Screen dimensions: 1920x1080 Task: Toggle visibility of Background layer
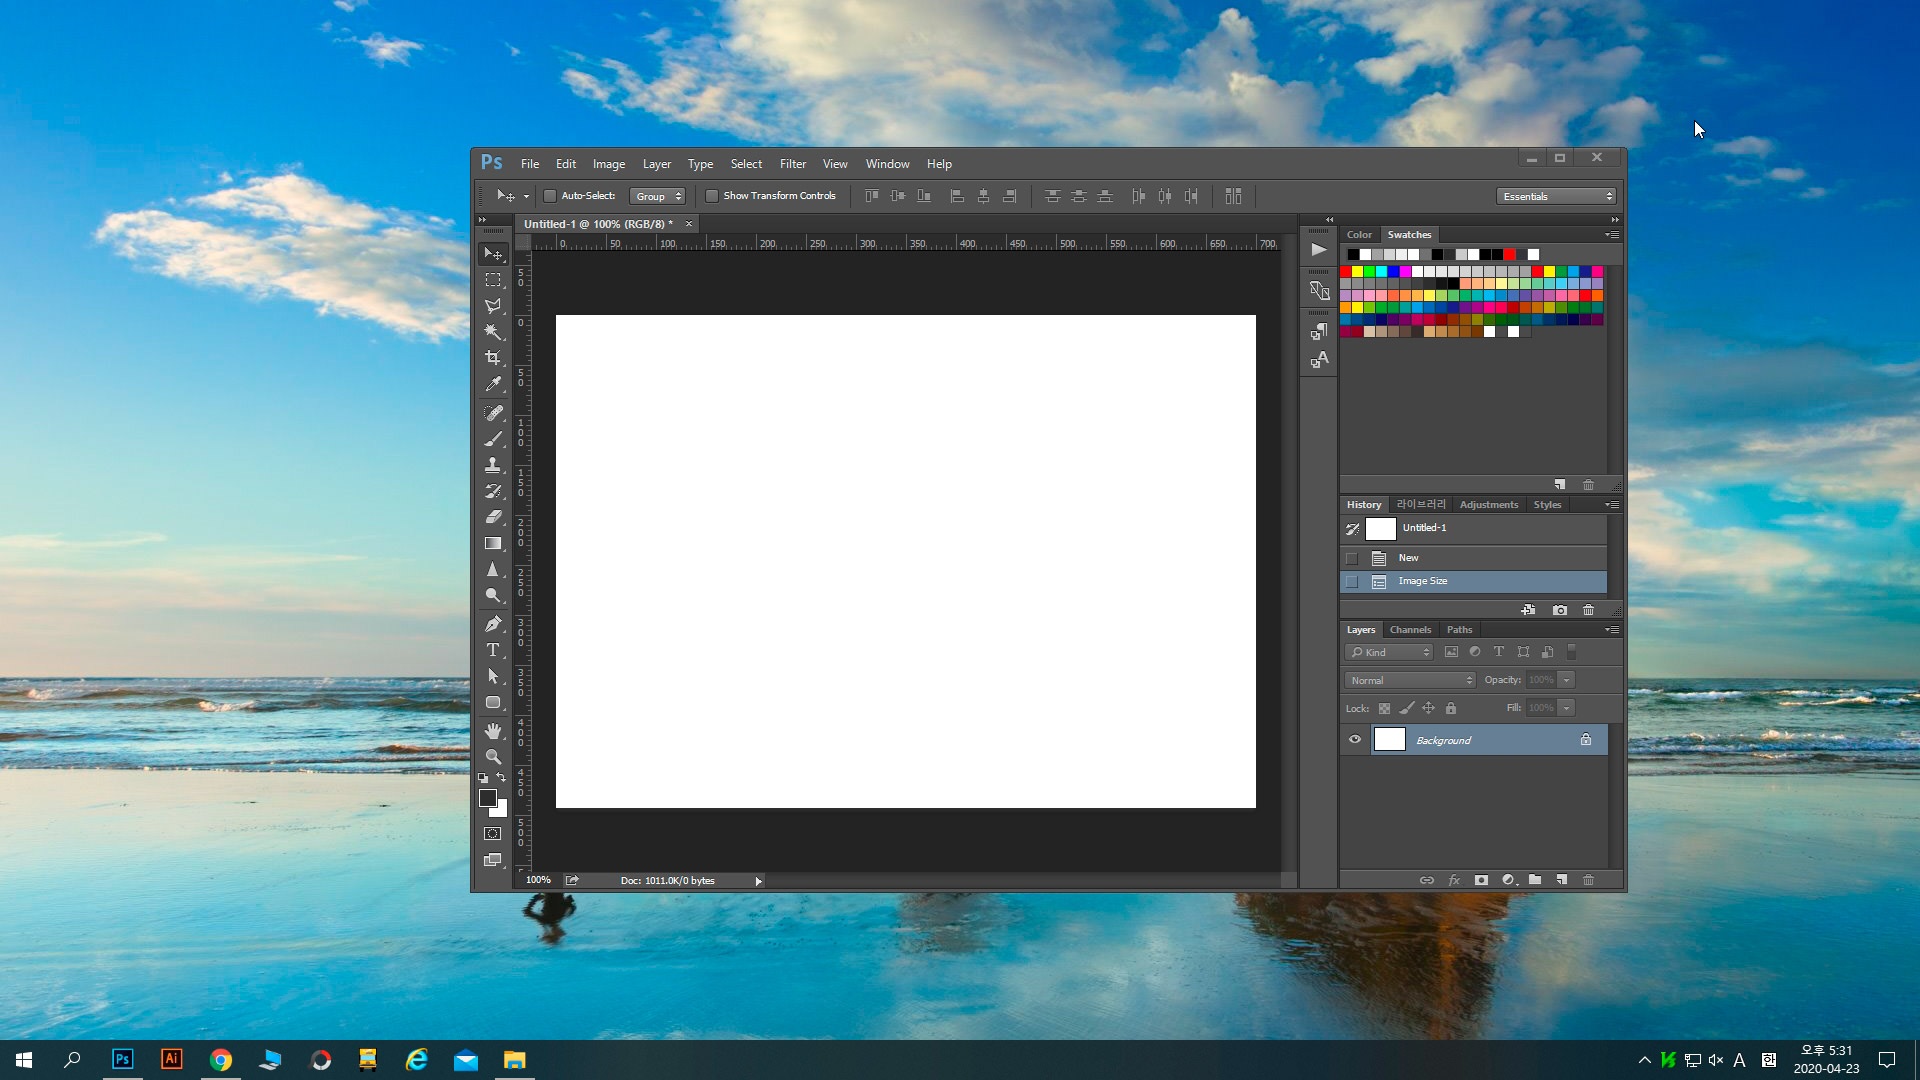(1354, 738)
